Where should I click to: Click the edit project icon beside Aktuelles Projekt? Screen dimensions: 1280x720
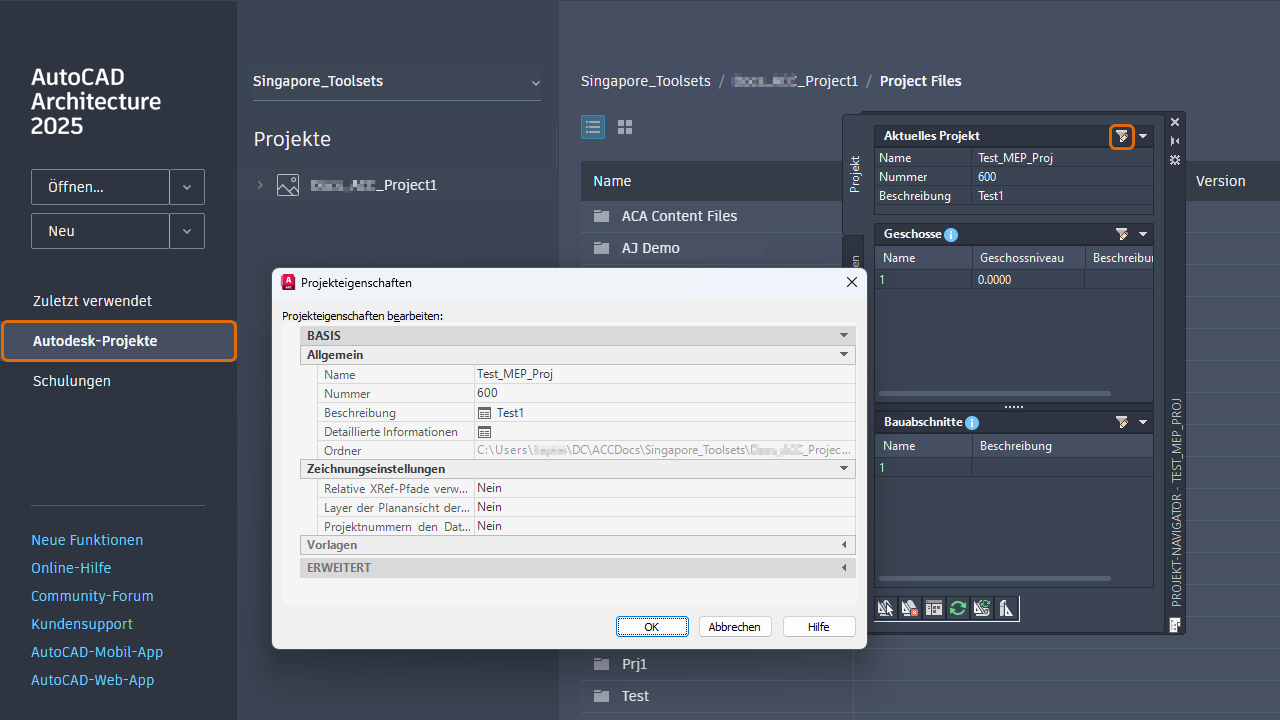1122,136
